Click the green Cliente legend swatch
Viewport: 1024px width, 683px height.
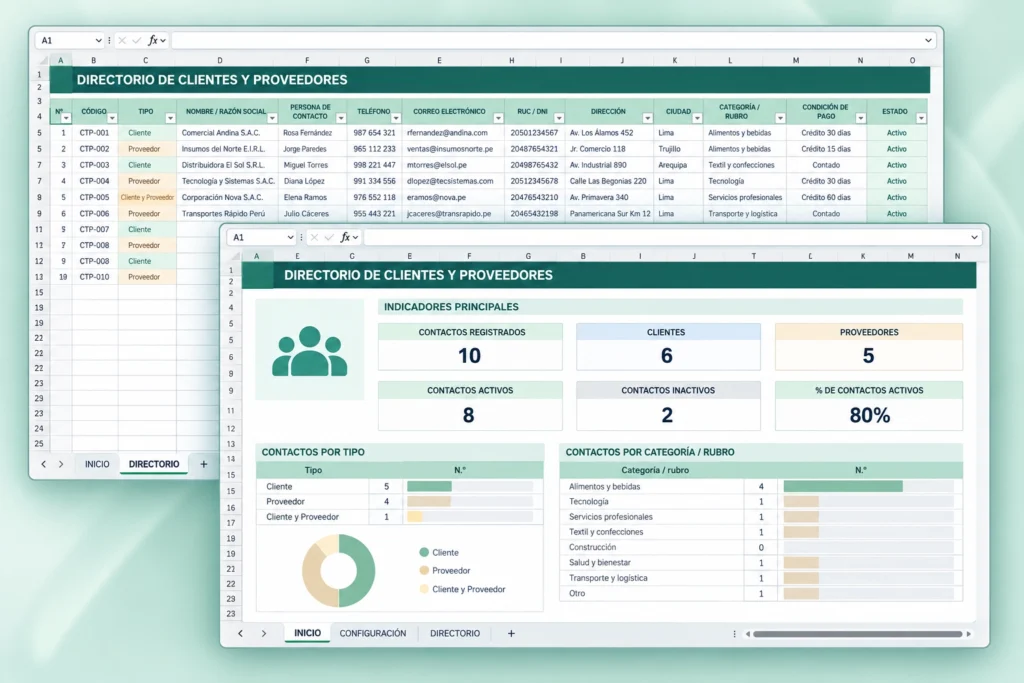click(x=424, y=552)
